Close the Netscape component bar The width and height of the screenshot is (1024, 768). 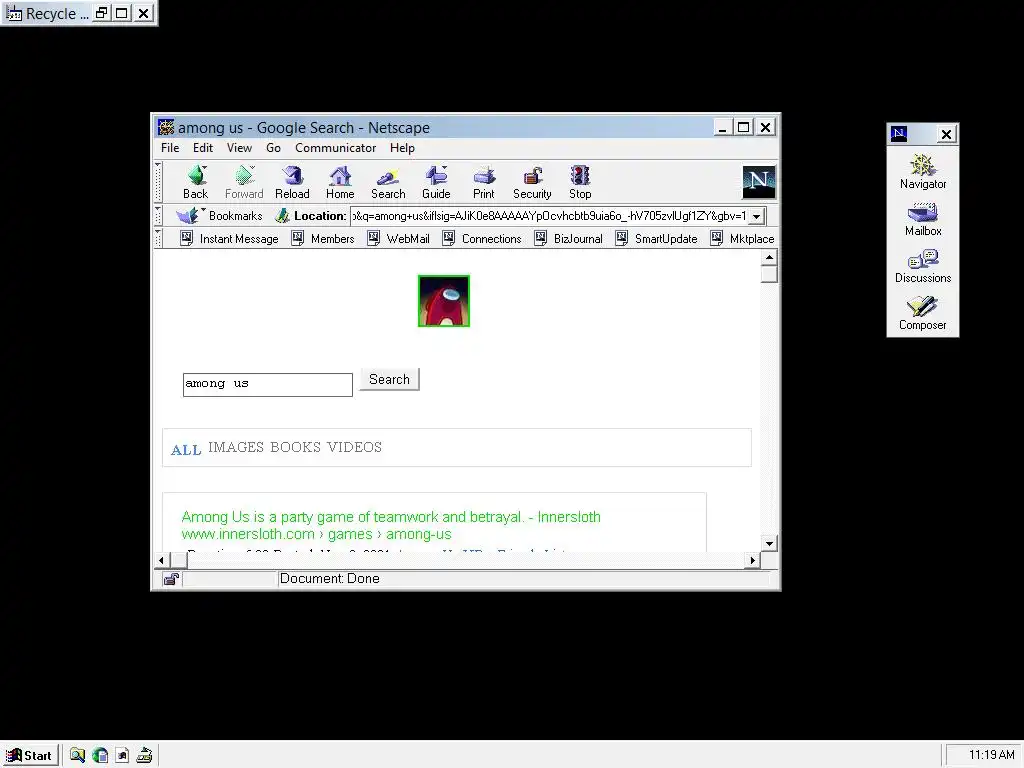(x=946, y=135)
